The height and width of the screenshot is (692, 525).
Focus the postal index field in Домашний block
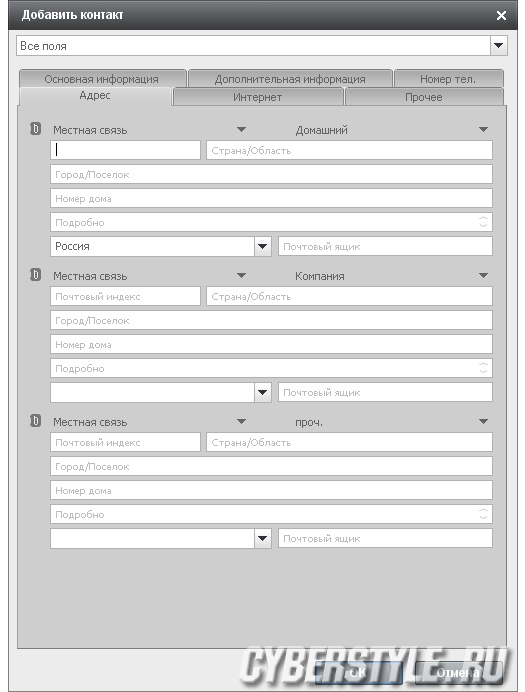(125, 150)
